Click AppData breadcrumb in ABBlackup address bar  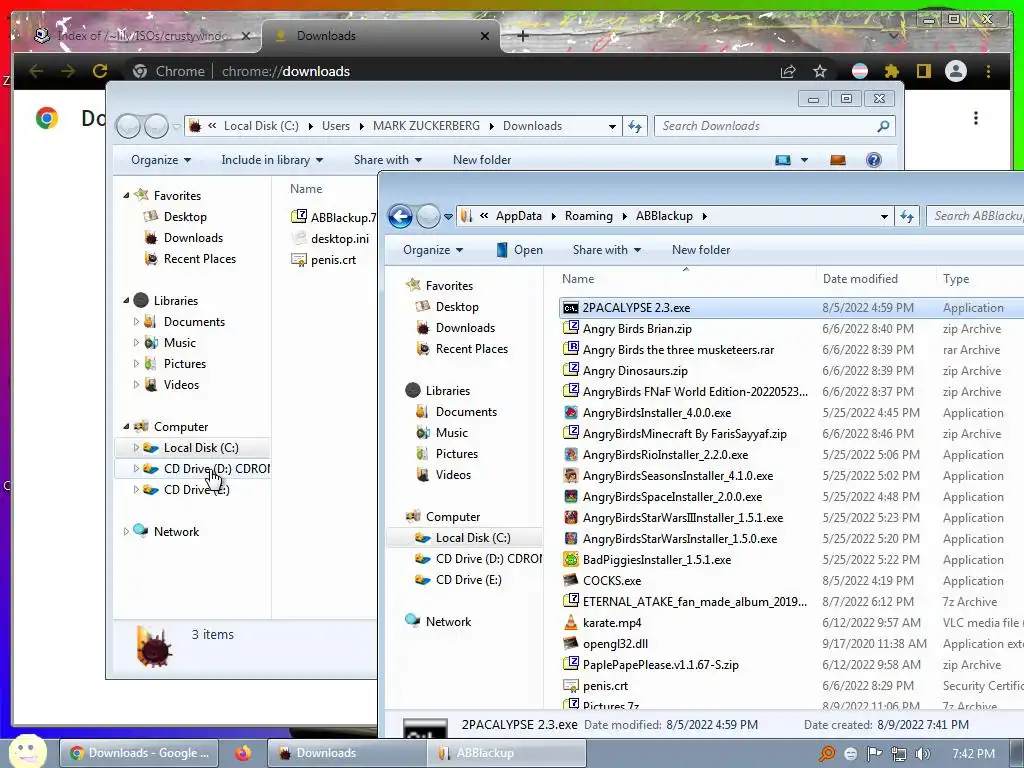point(519,216)
